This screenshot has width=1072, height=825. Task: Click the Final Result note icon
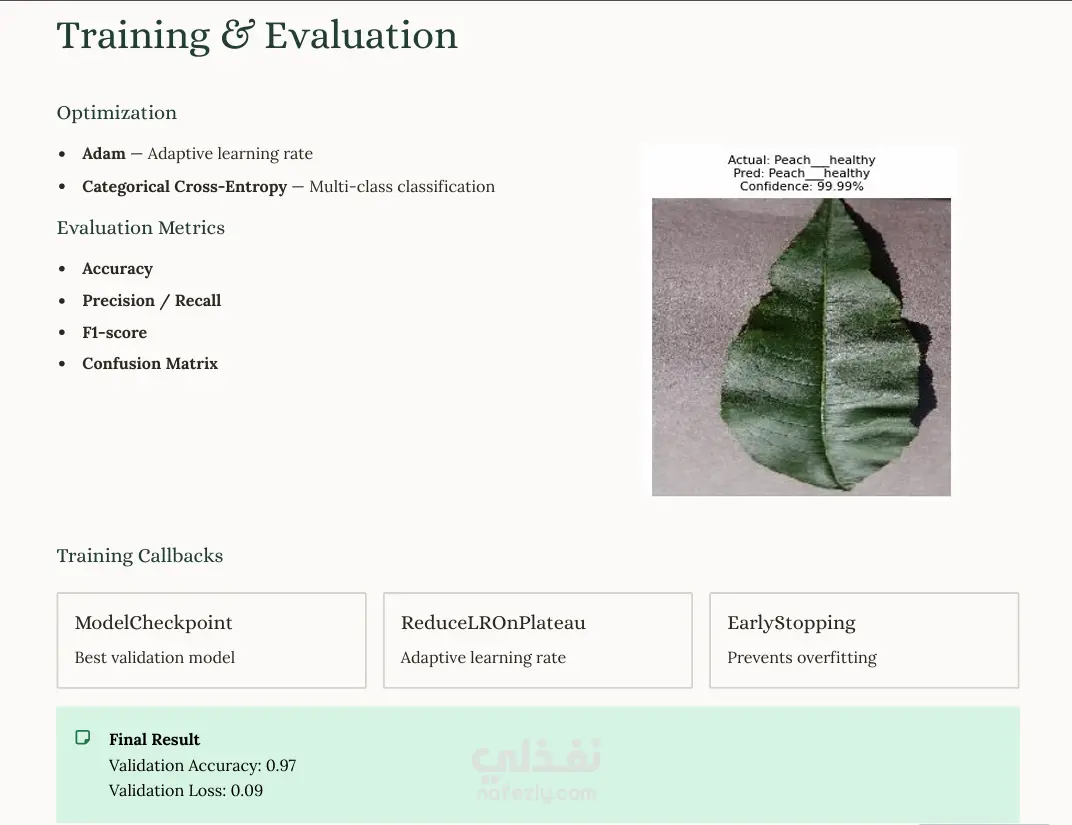pos(83,738)
